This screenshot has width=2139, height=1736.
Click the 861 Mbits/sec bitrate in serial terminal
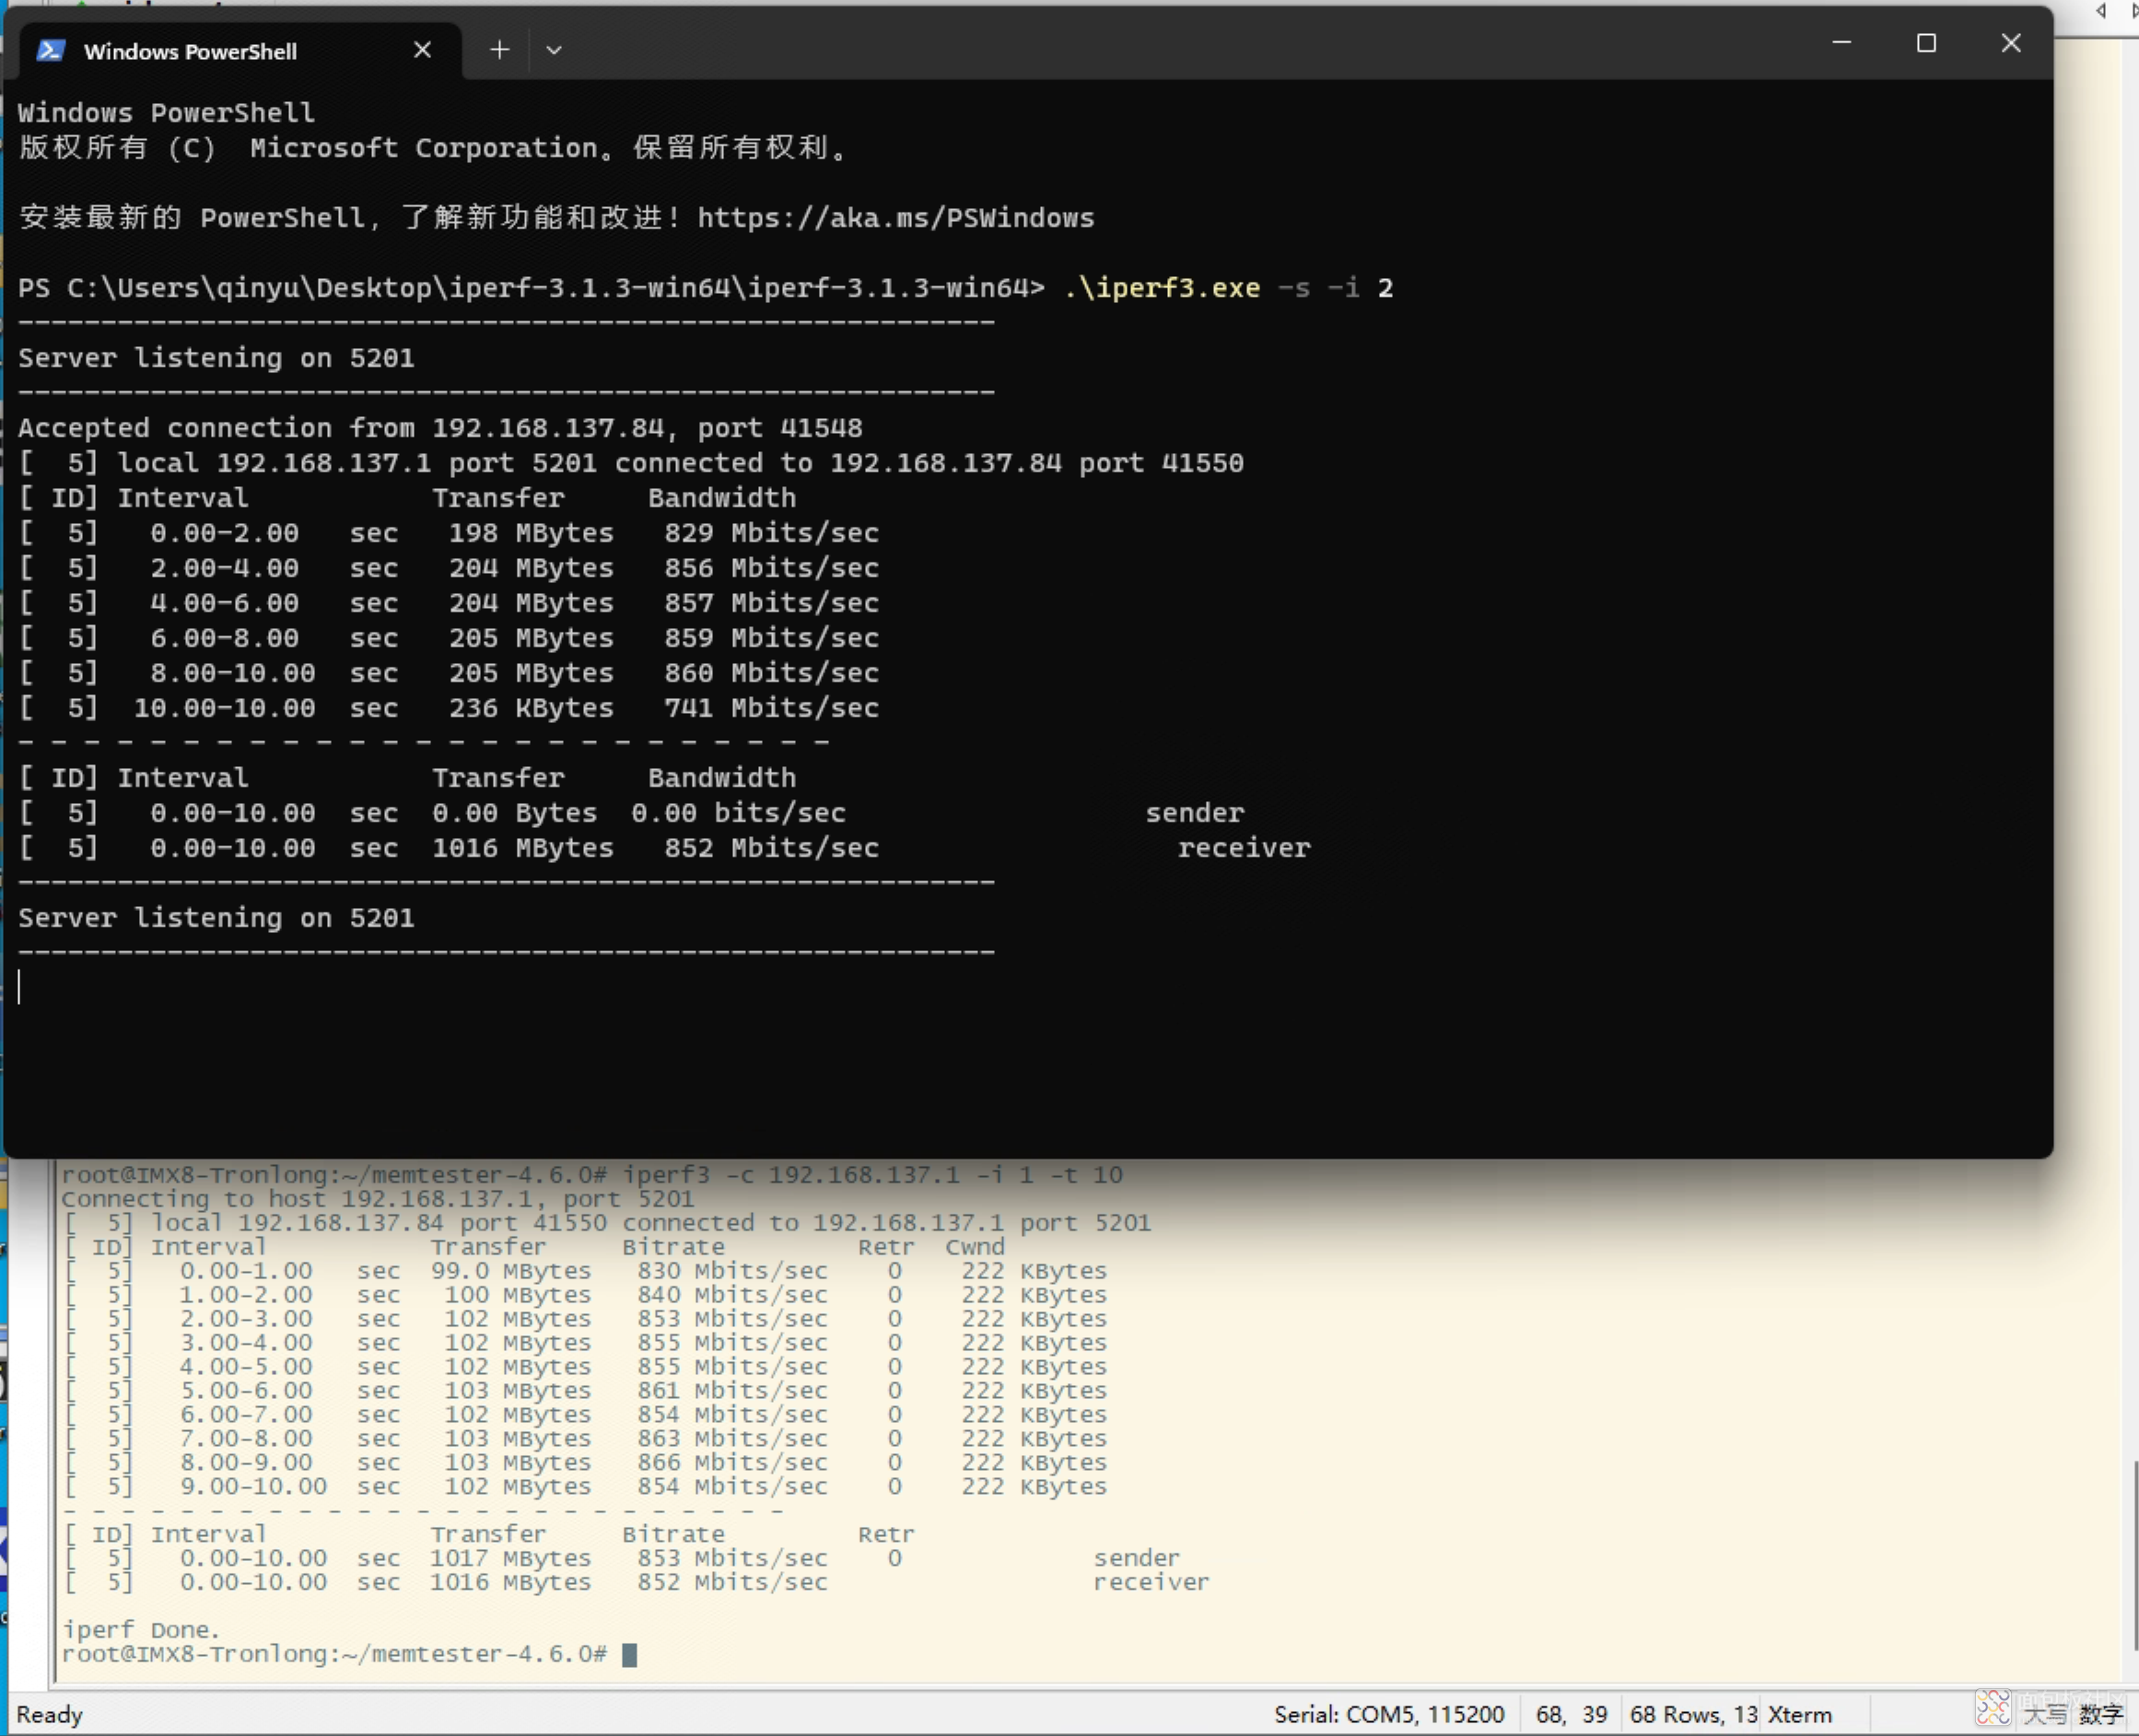pos(732,1390)
